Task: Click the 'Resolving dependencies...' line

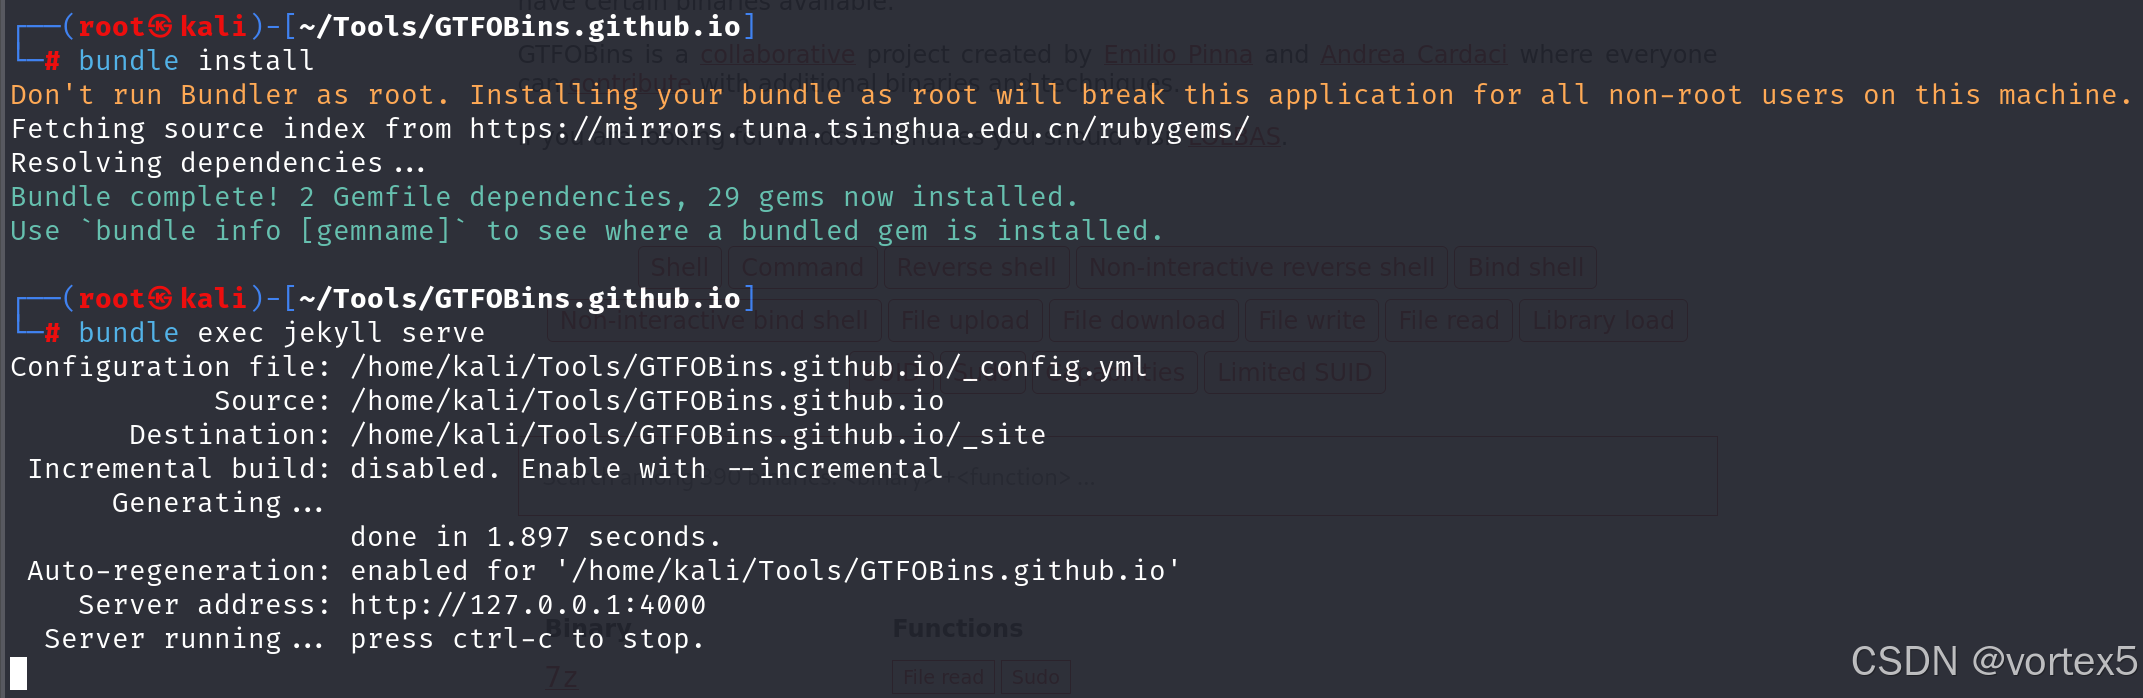Action: (218, 163)
